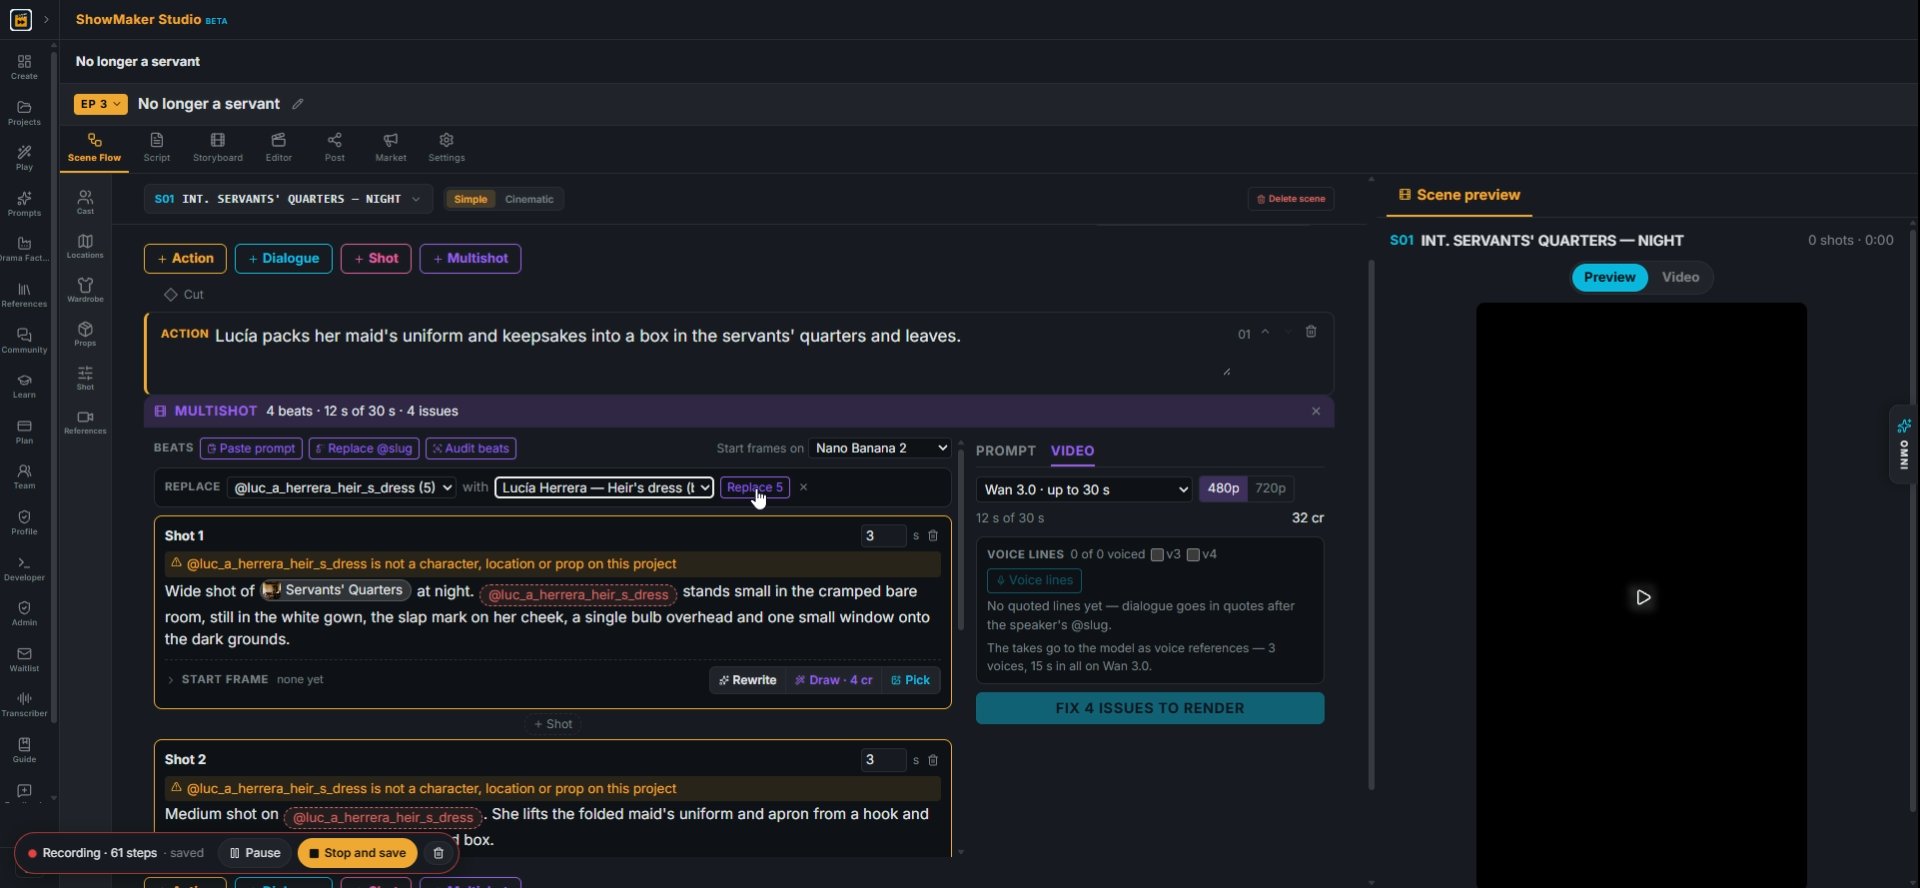Click pencil icon to rename episode
The image size is (1920, 888).
tap(297, 104)
